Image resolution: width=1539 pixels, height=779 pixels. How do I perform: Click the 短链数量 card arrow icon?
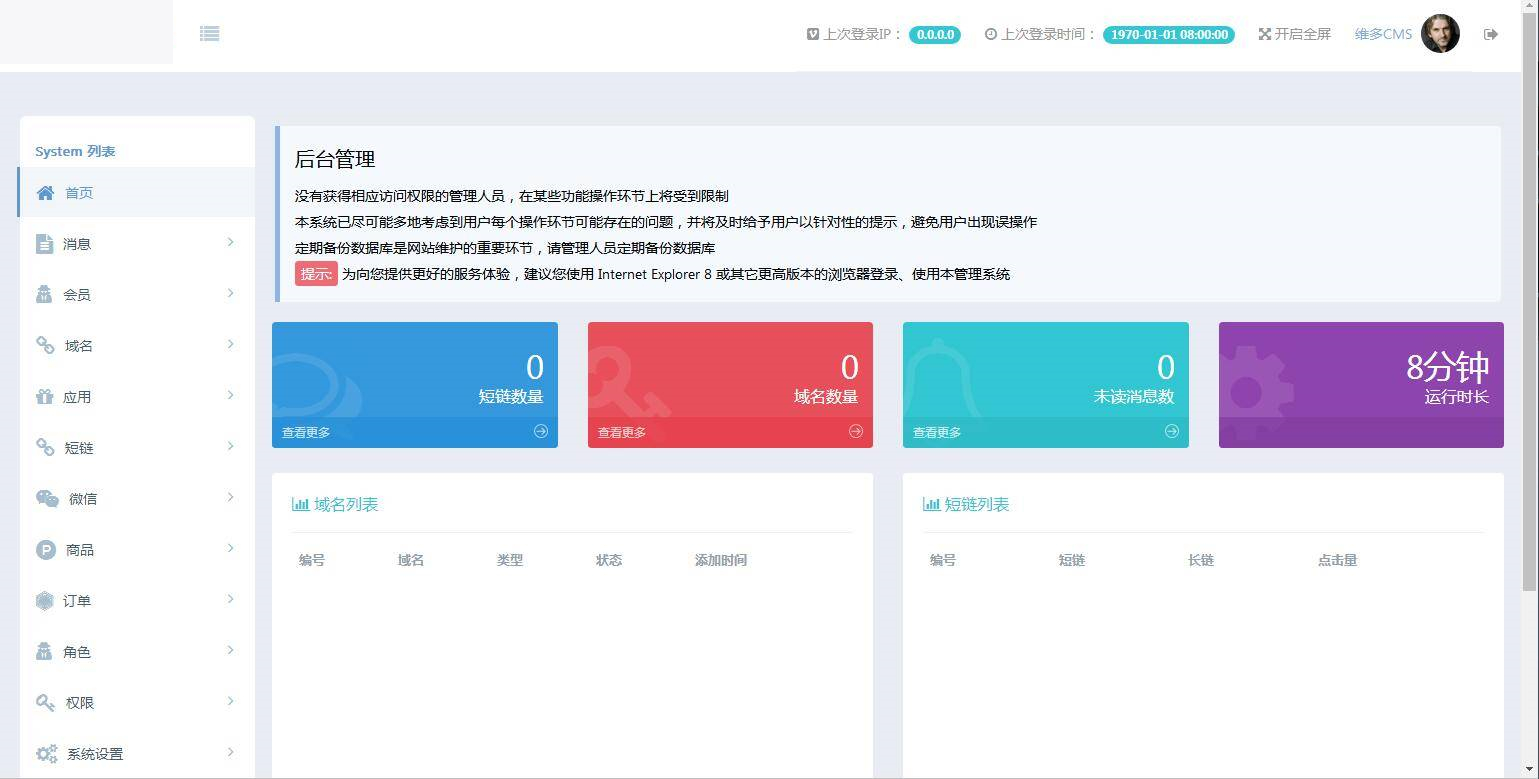pyautogui.click(x=540, y=431)
